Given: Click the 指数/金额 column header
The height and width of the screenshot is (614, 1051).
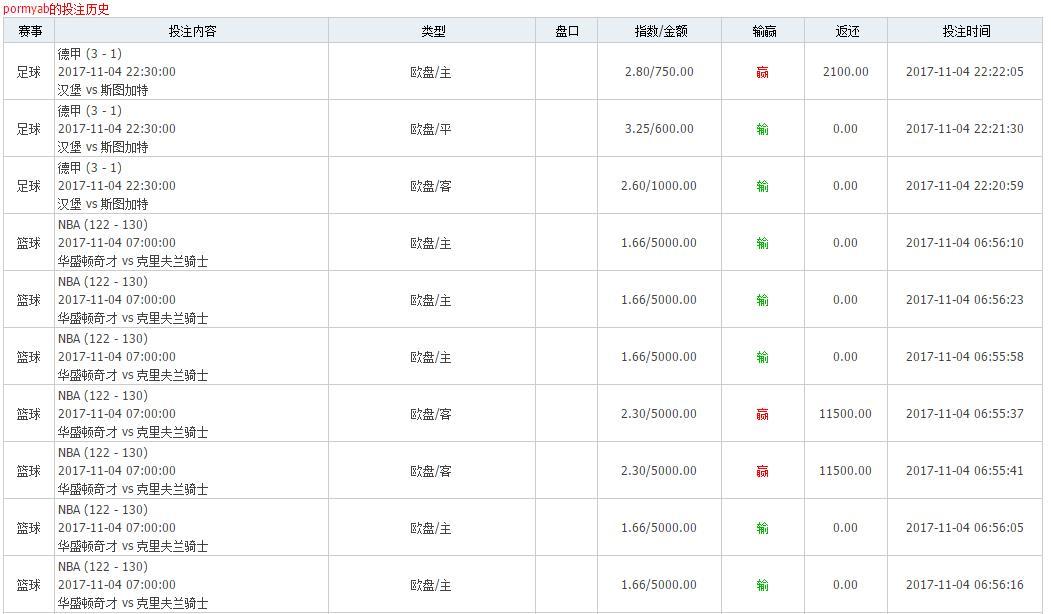Looking at the screenshot, I should [x=660, y=31].
